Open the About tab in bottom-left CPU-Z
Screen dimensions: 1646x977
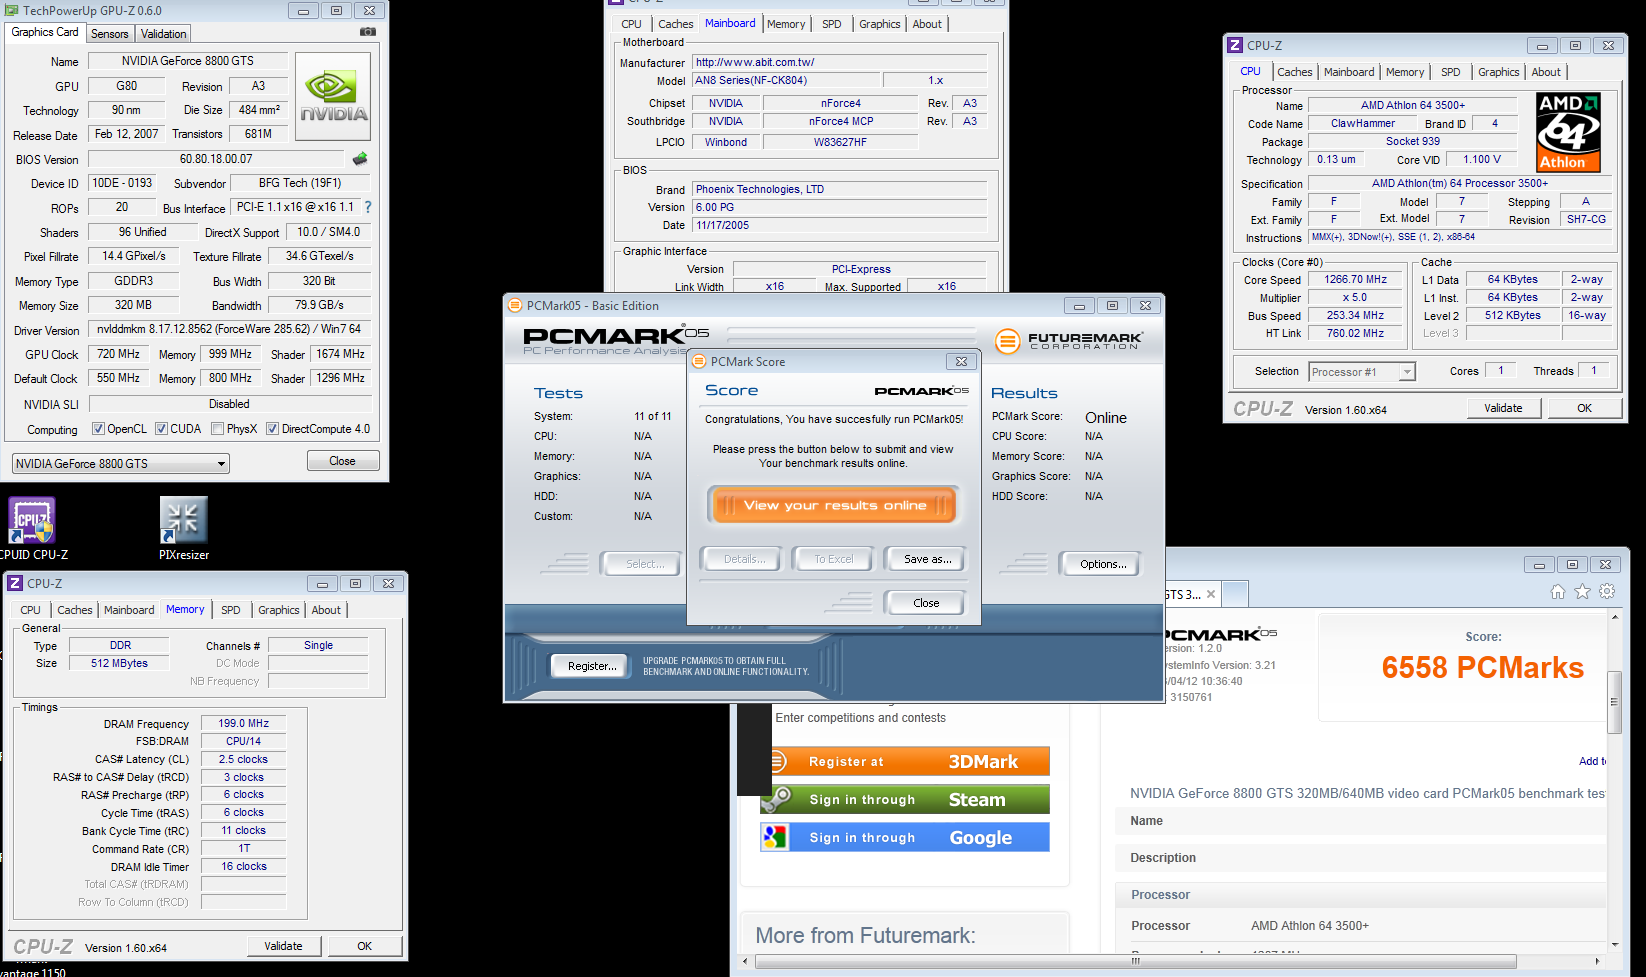(x=326, y=610)
